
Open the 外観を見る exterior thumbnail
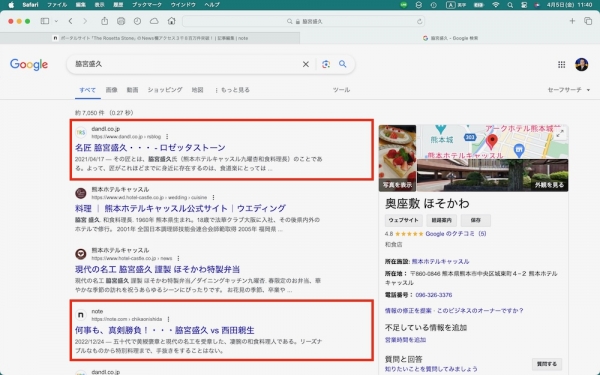pos(492,175)
